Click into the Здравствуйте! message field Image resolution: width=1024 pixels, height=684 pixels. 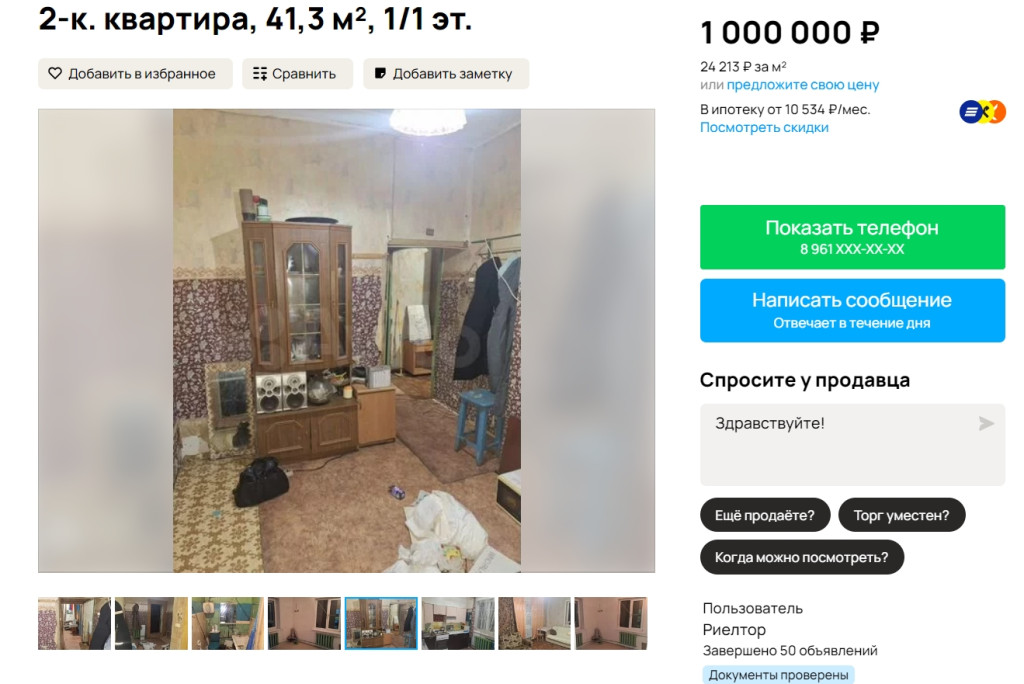[852, 445]
